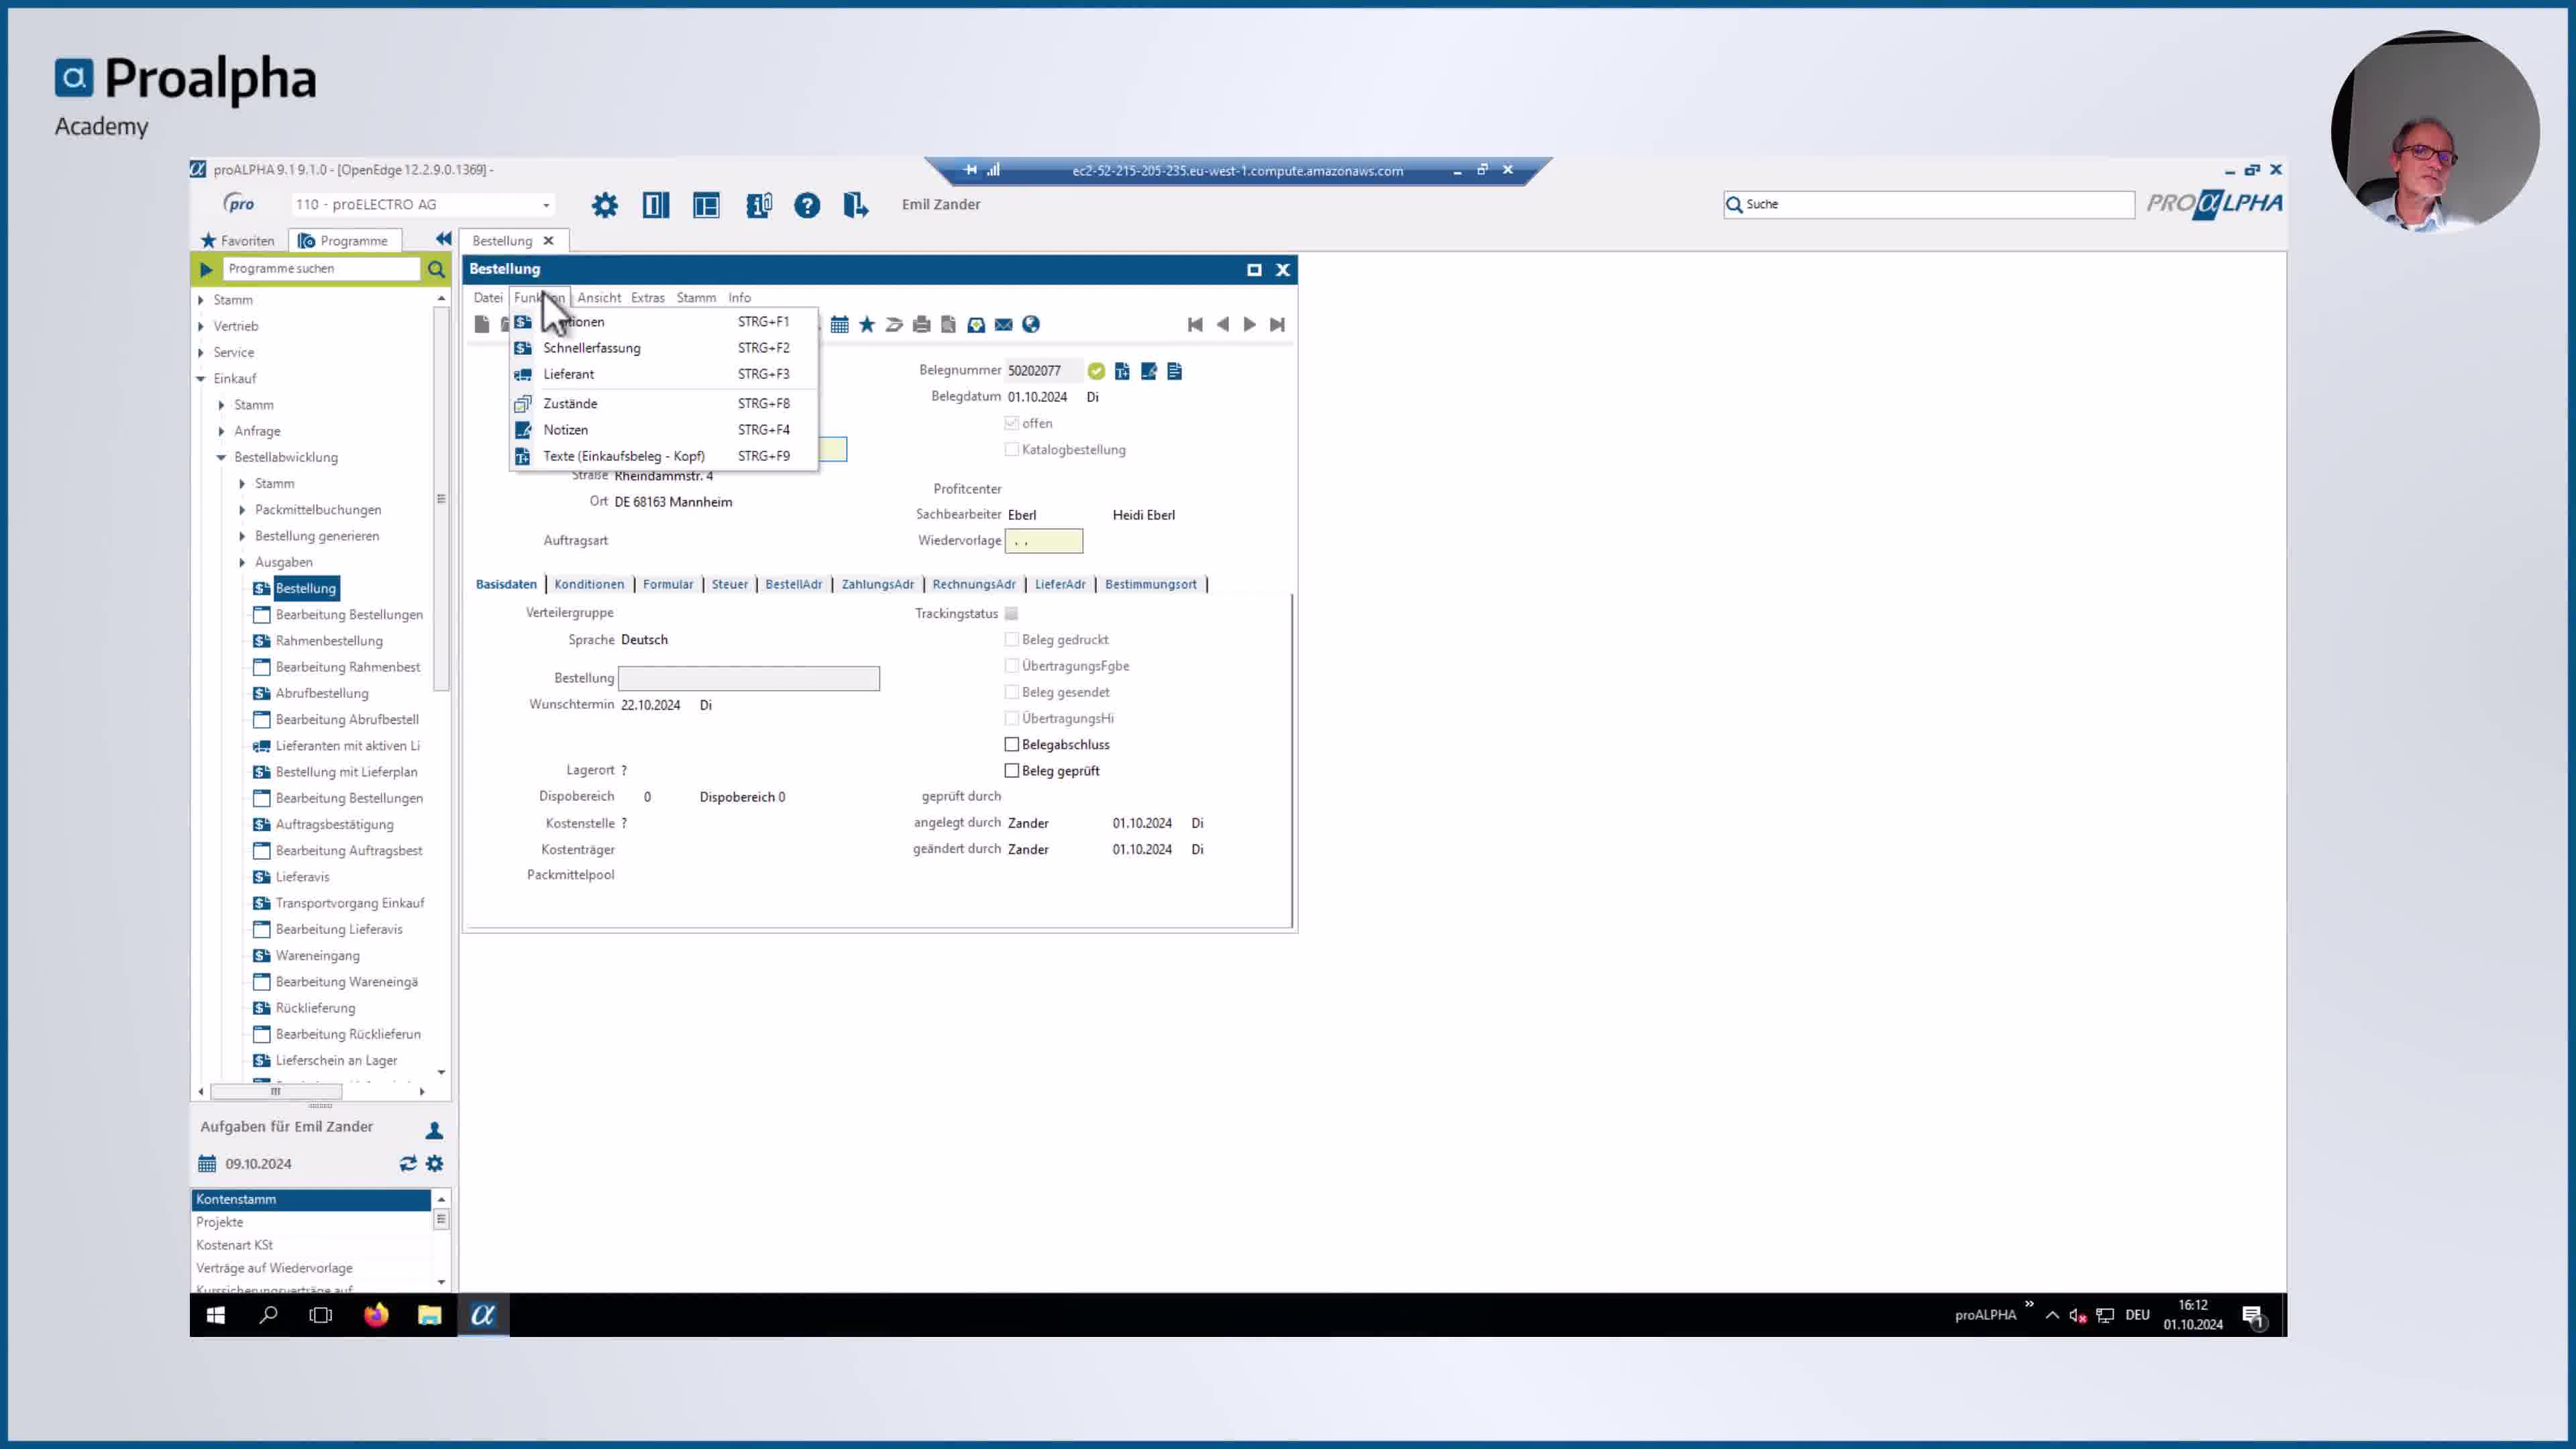Toggle the Beleg gesendet checkbox
Screen dimensions: 2576x1449
coord(1012,692)
